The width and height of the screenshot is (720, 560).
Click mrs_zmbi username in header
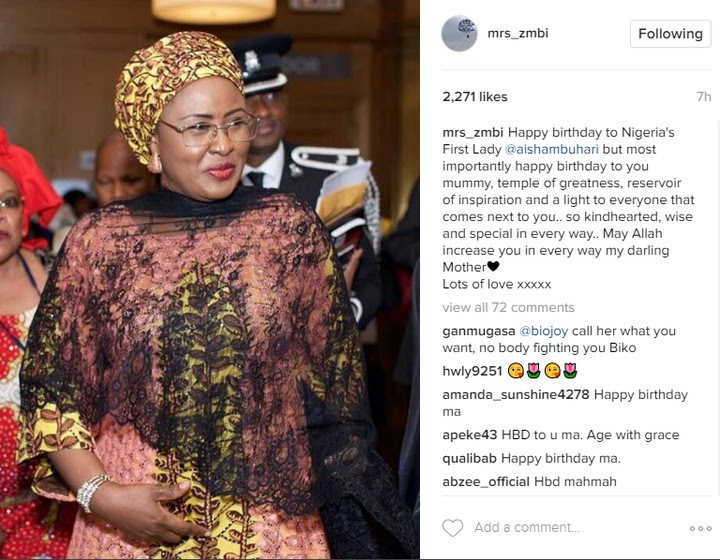(x=518, y=33)
